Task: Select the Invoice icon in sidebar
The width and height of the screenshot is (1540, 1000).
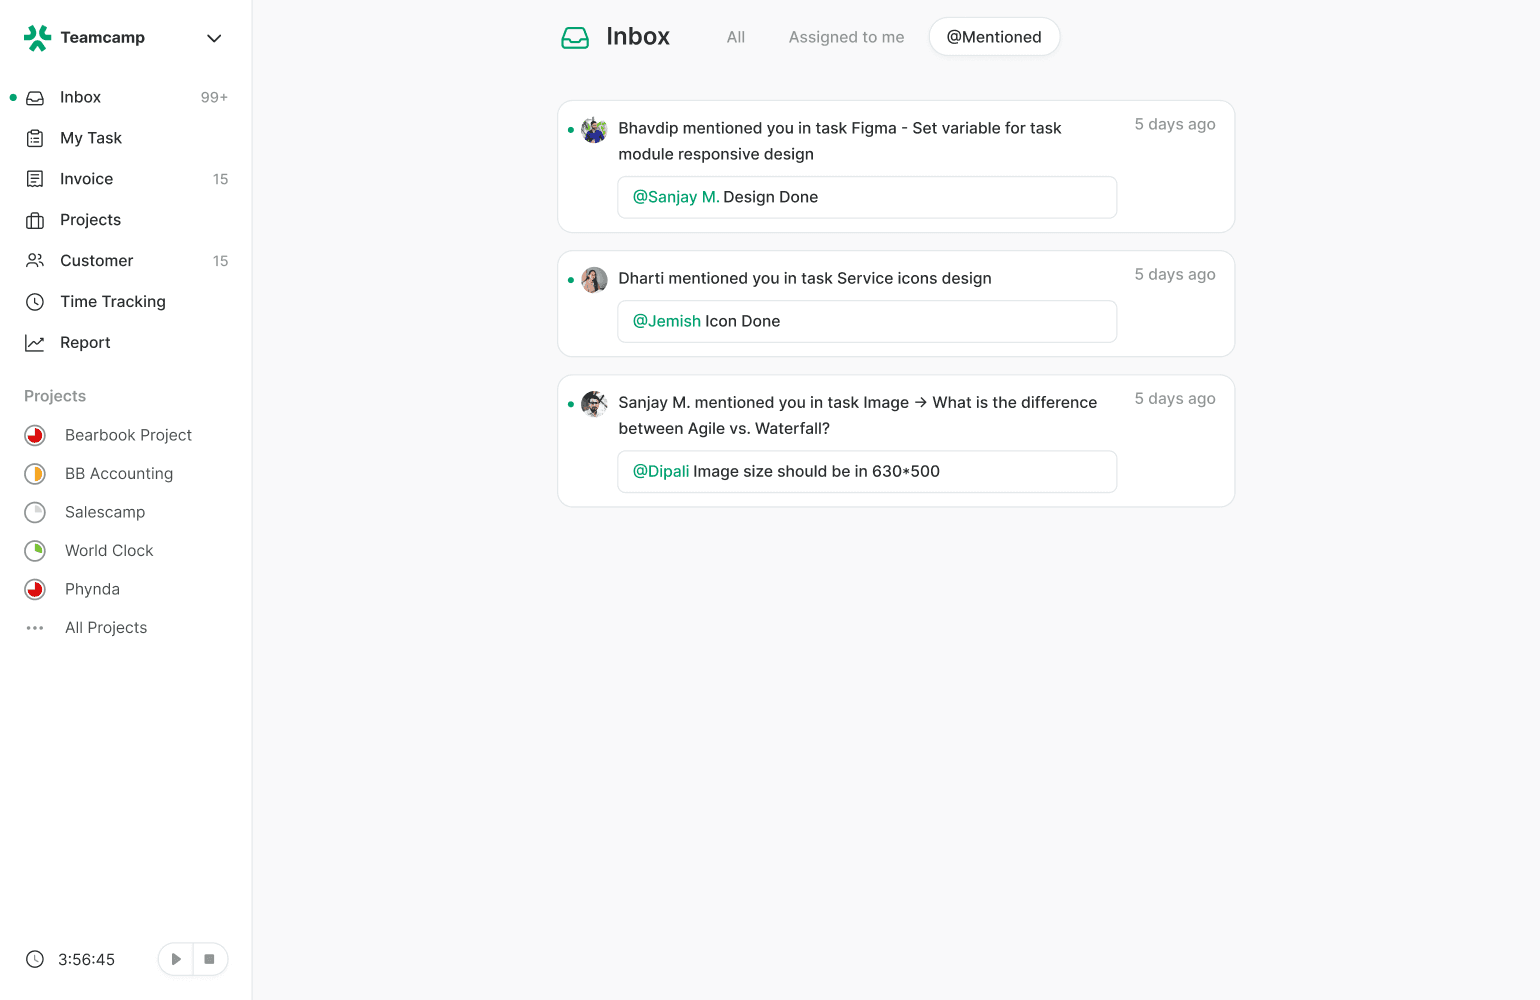Action: pyautogui.click(x=35, y=179)
